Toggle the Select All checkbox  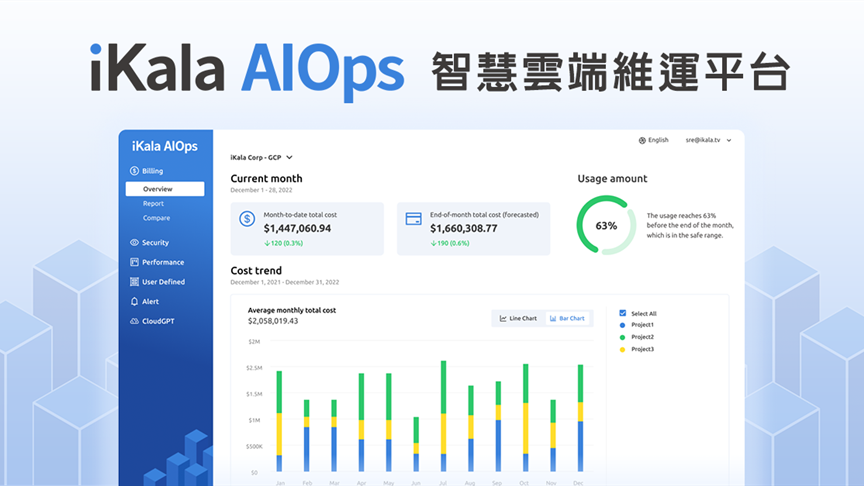623,313
